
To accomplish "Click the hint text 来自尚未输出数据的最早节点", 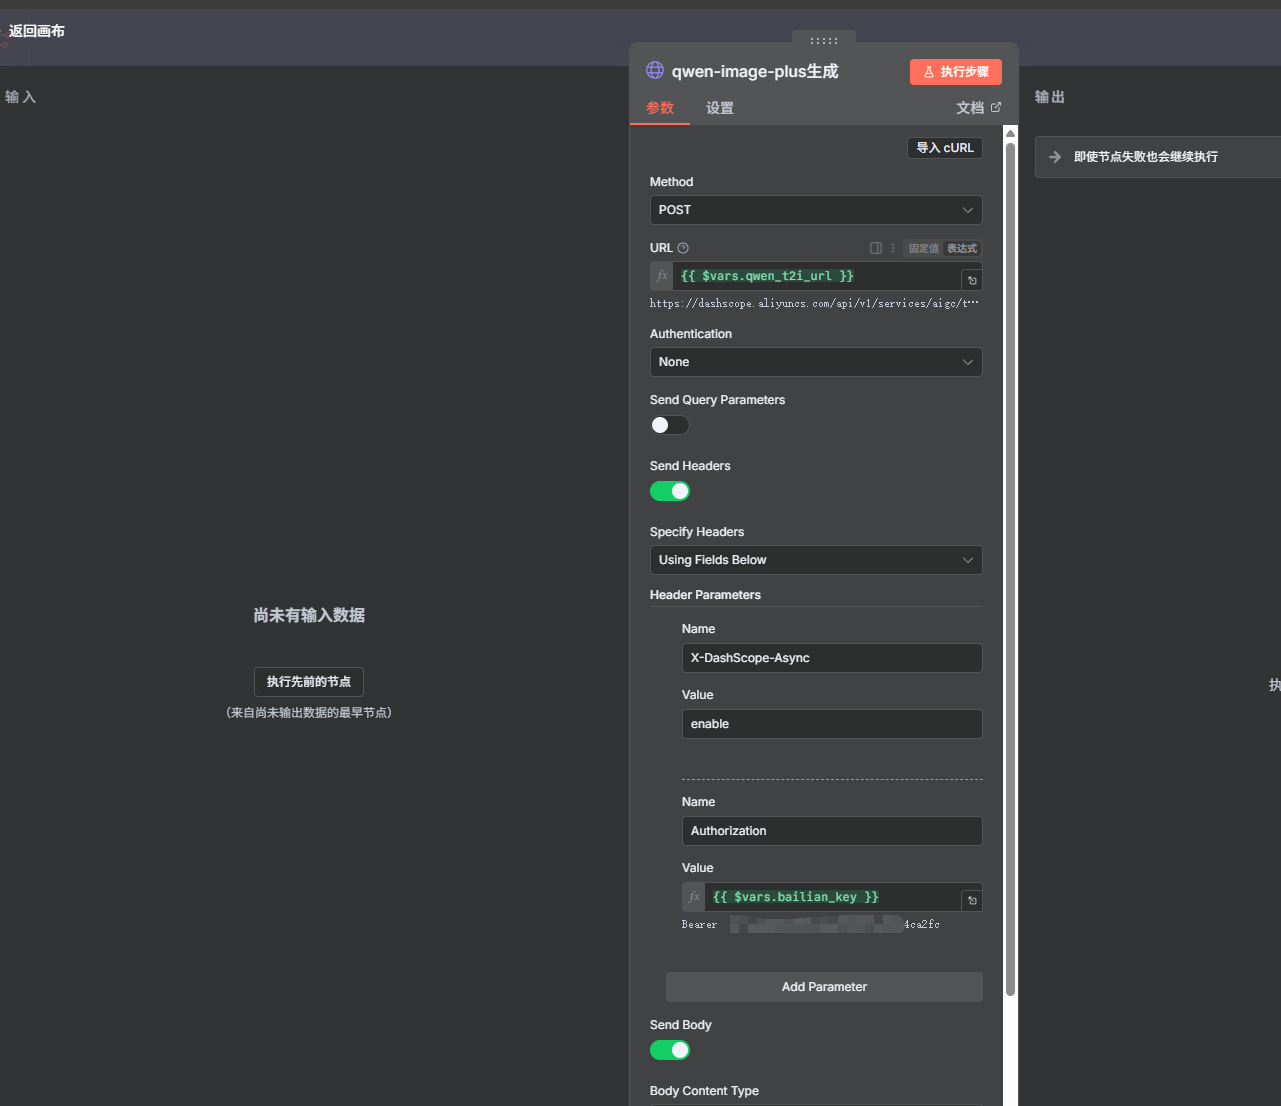I will click(x=309, y=713).
